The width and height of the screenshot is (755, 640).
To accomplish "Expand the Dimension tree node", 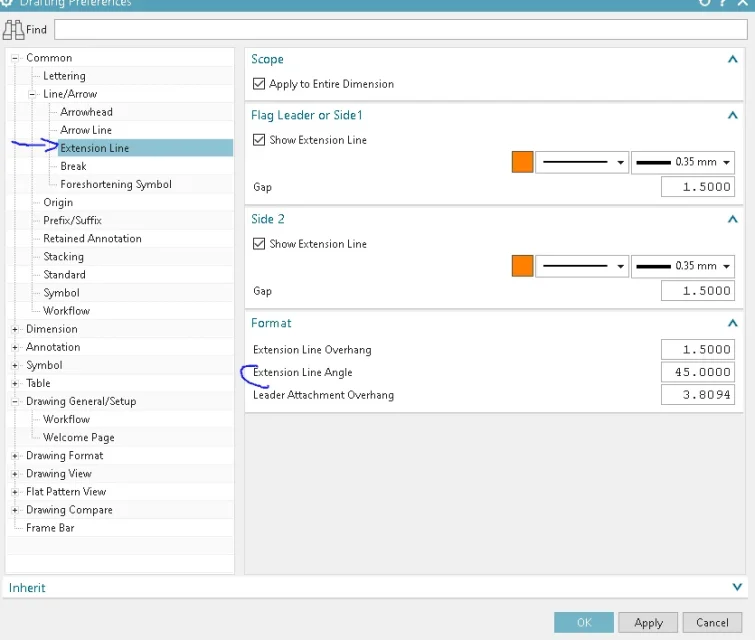I will click(15, 329).
